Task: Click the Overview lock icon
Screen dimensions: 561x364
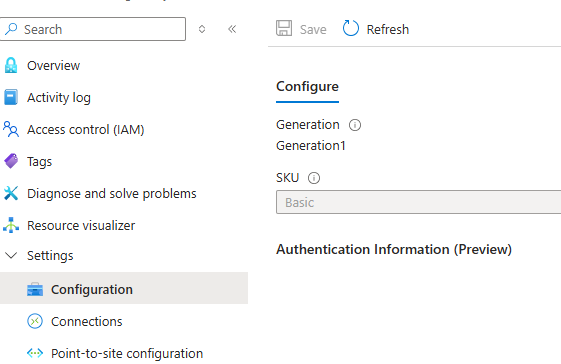Action: [x=11, y=65]
